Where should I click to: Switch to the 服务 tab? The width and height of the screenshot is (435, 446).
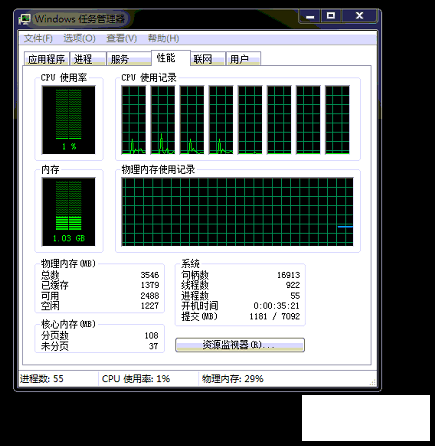[x=129, y=59]
